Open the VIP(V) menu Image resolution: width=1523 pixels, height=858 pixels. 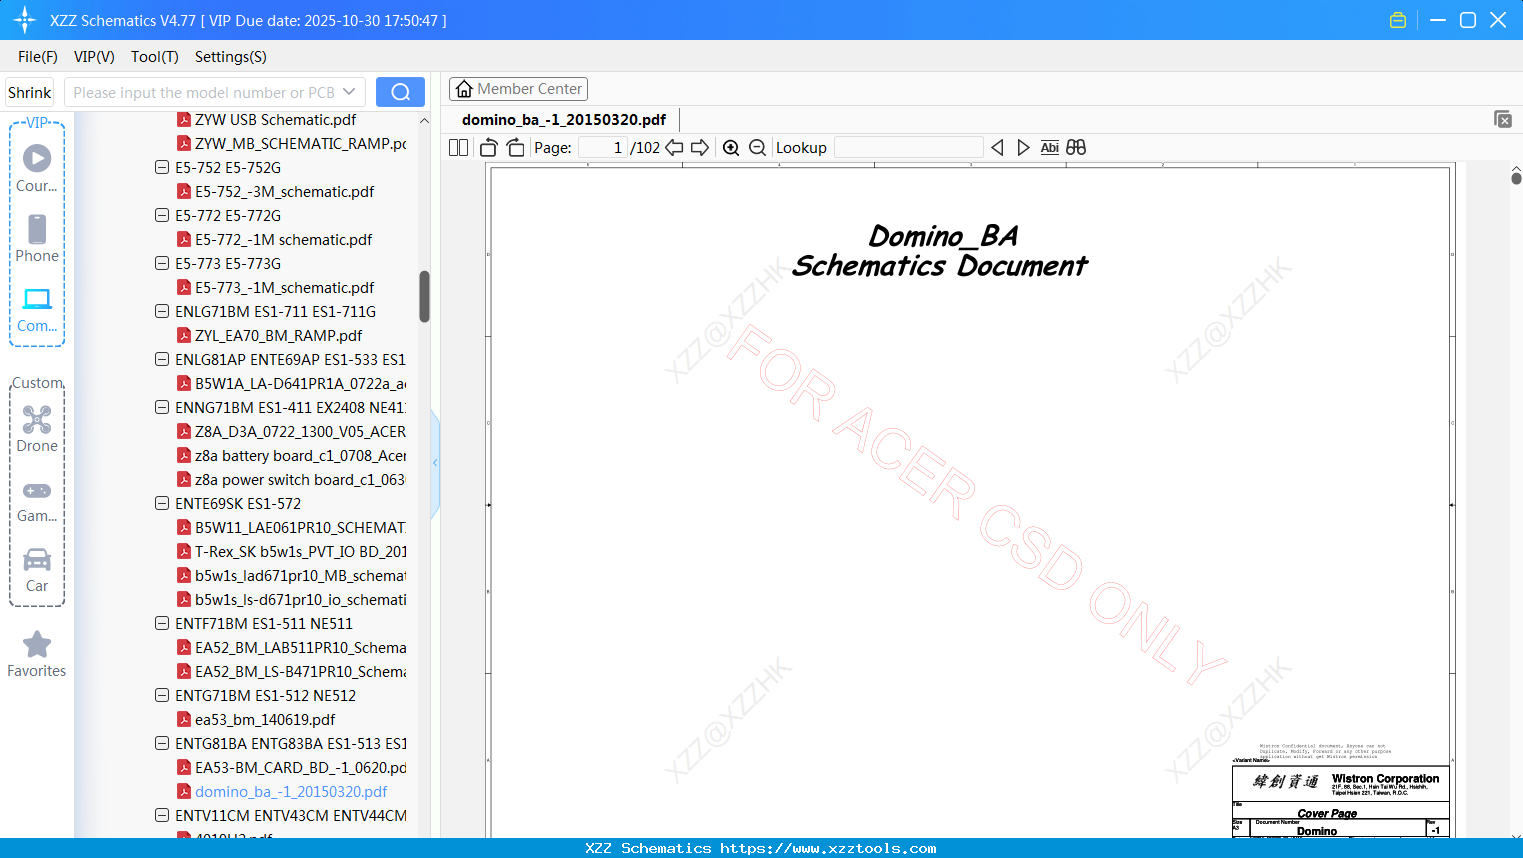(x=94, y=57)
